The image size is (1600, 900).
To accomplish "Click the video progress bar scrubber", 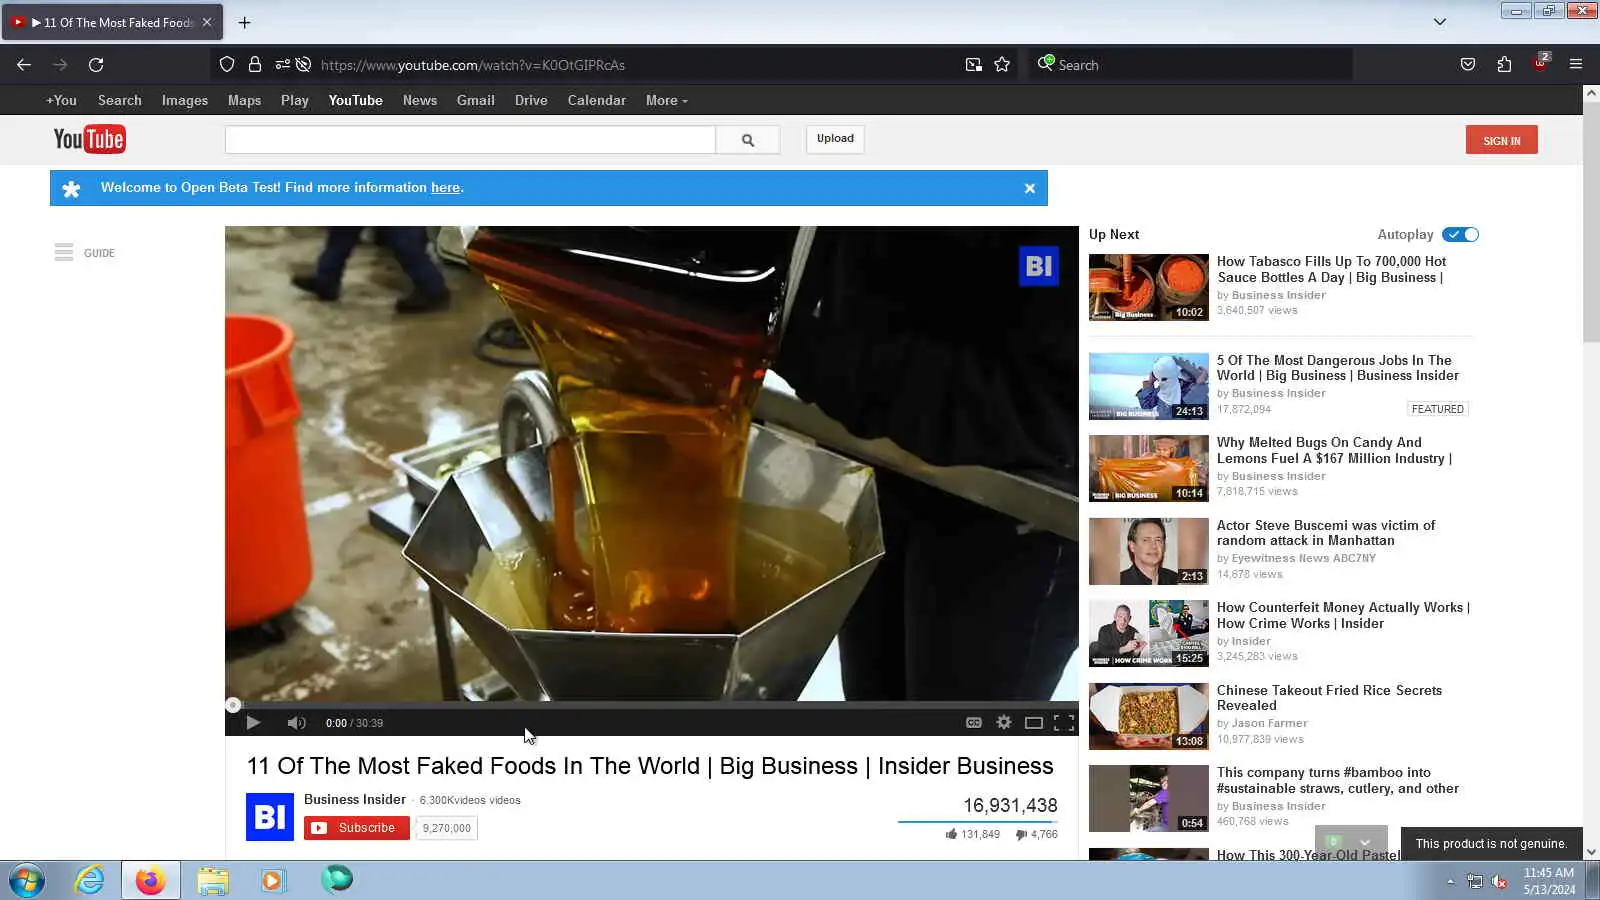I will click(x=233, y=705).
